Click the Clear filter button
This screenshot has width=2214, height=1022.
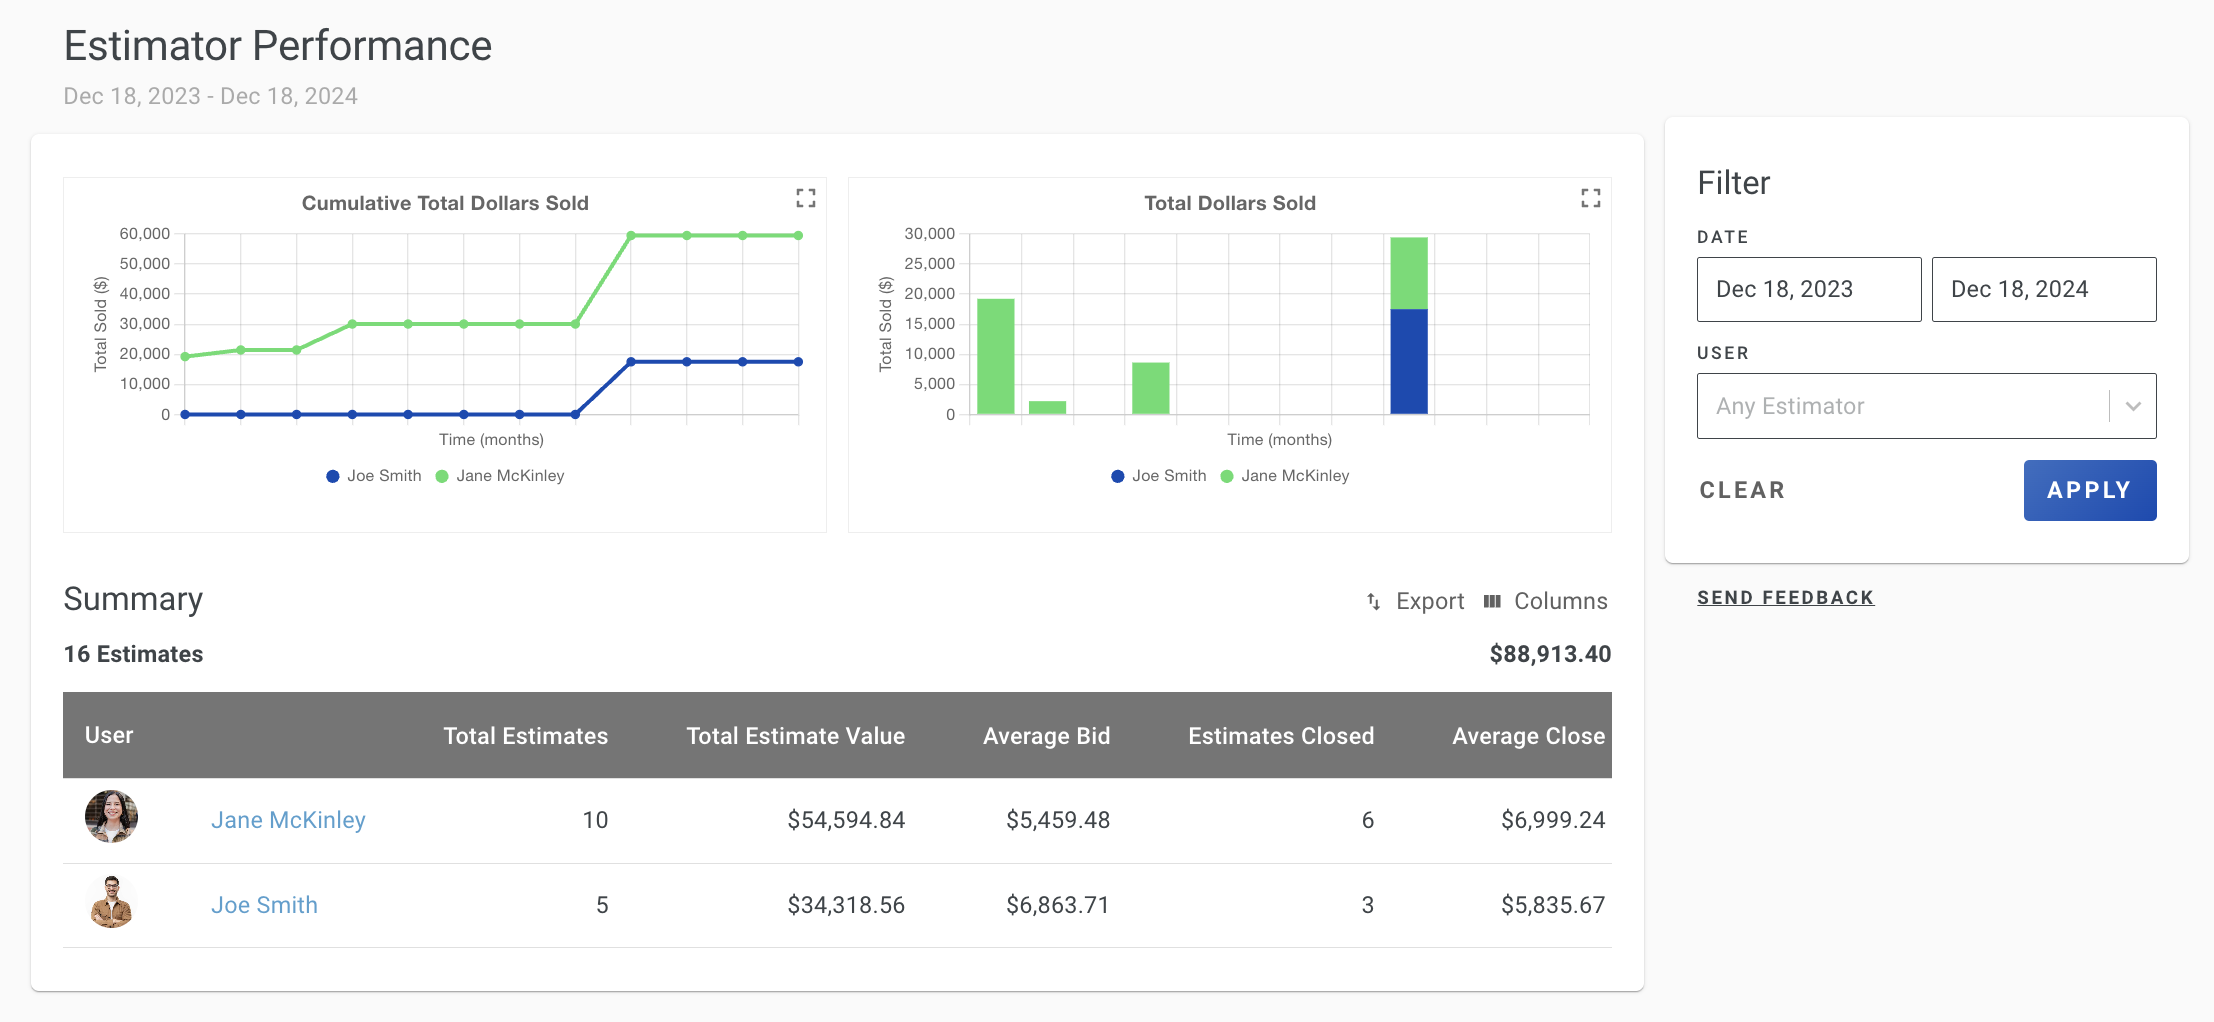1742,490
